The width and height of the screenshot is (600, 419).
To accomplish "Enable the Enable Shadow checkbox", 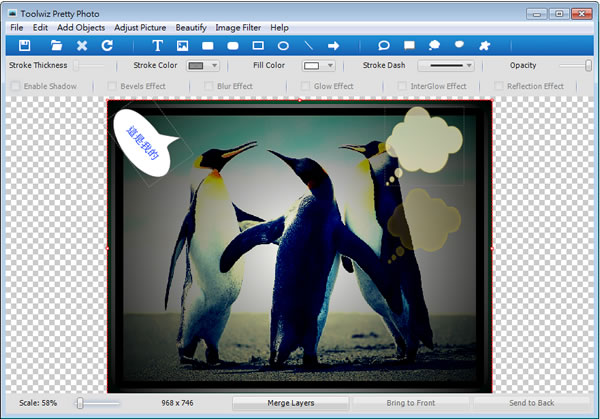I will pyautogui.click(x=15, y=87).
